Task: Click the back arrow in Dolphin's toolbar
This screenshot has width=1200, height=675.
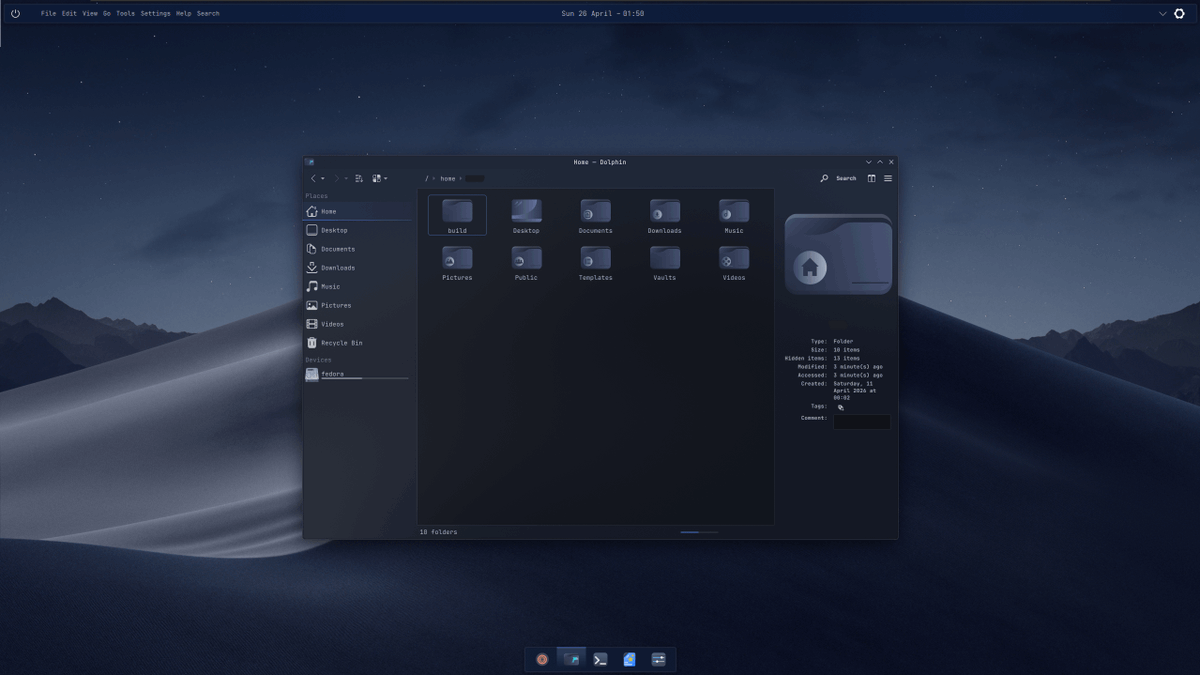Action: (313, 178)
